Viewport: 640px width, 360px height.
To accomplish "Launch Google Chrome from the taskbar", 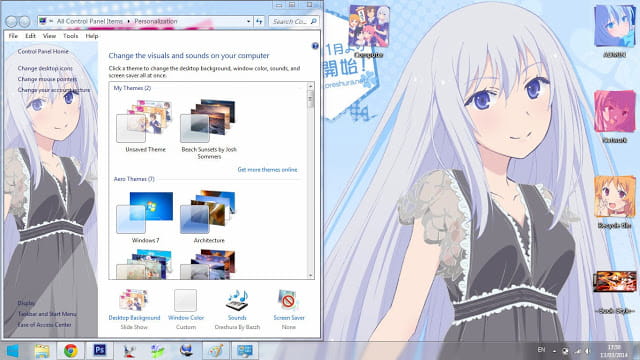I will (x=71, y=351).
